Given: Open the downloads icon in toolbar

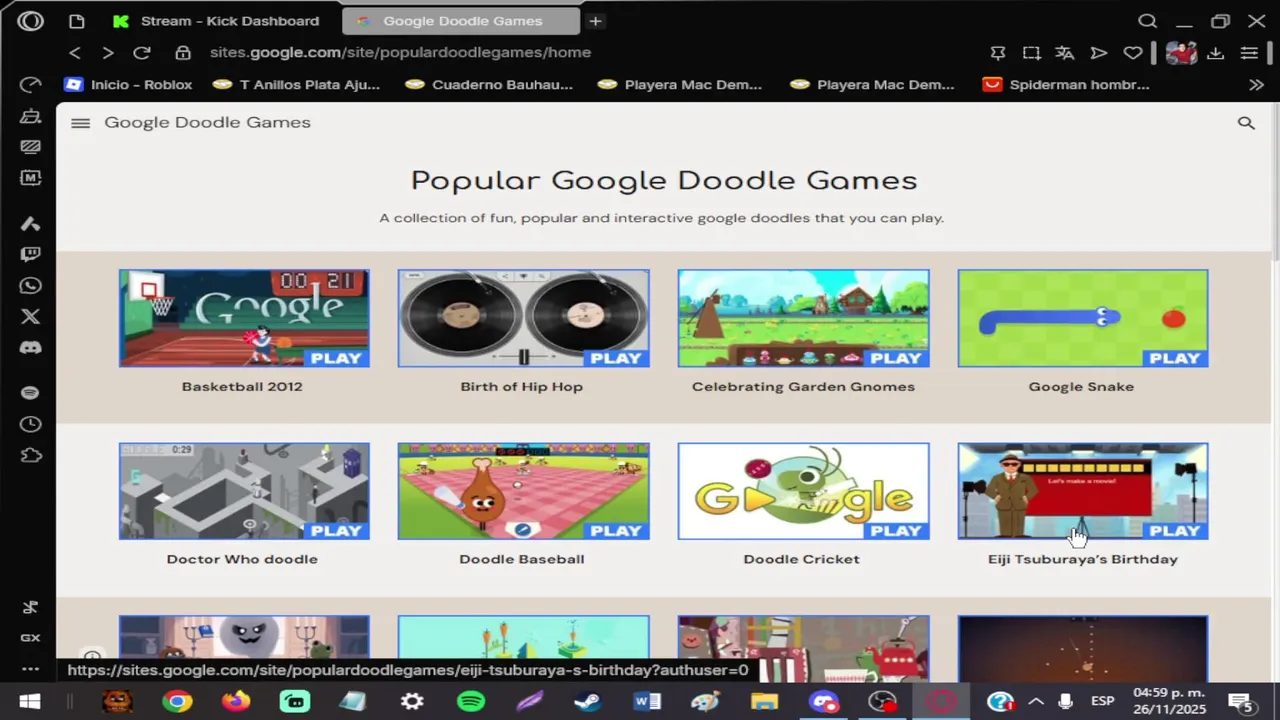Looking at the screenshot, I should click(1215, 53).
